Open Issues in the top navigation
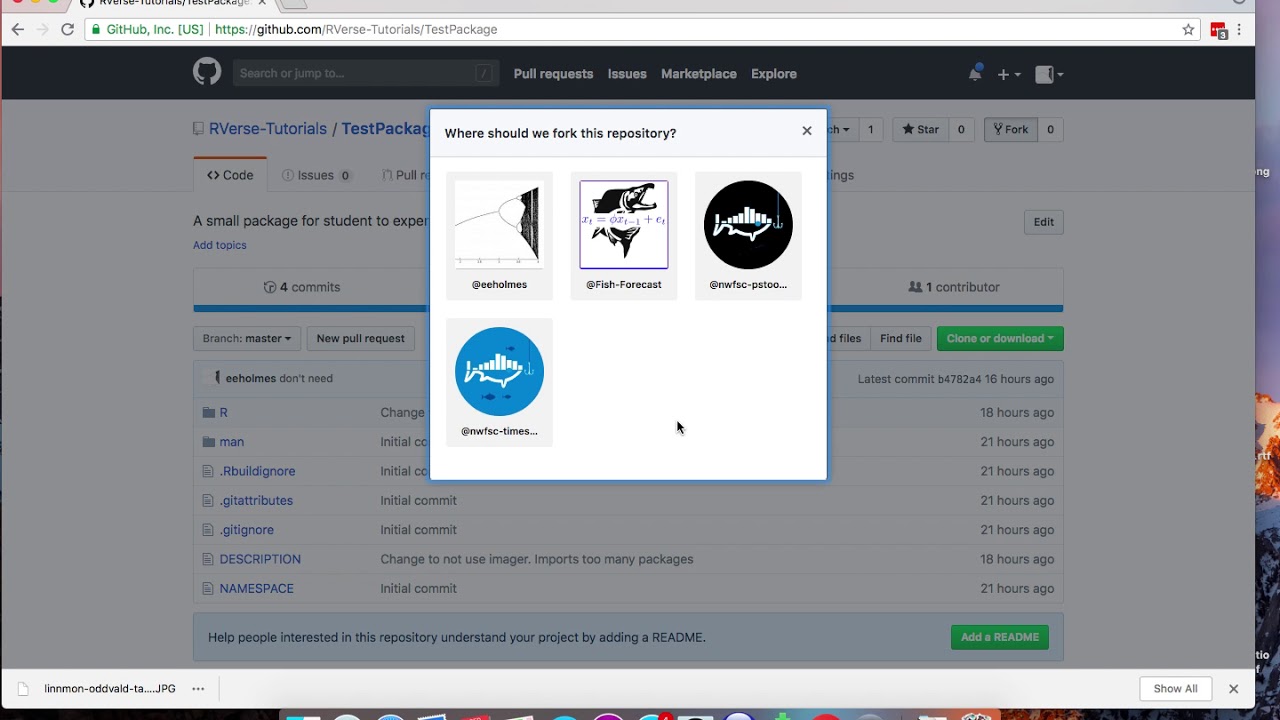The image size is (1280, 720). (x=627, y=74)
